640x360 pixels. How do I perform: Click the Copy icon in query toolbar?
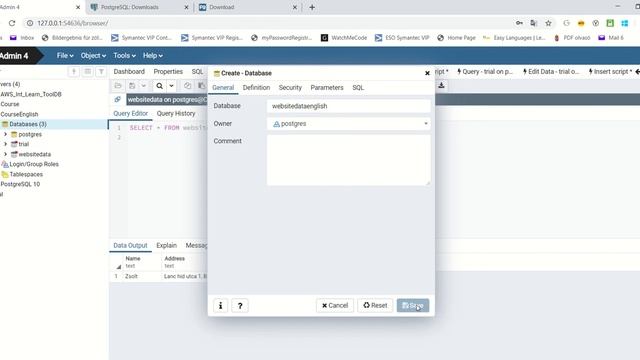[x=187, y=86]
